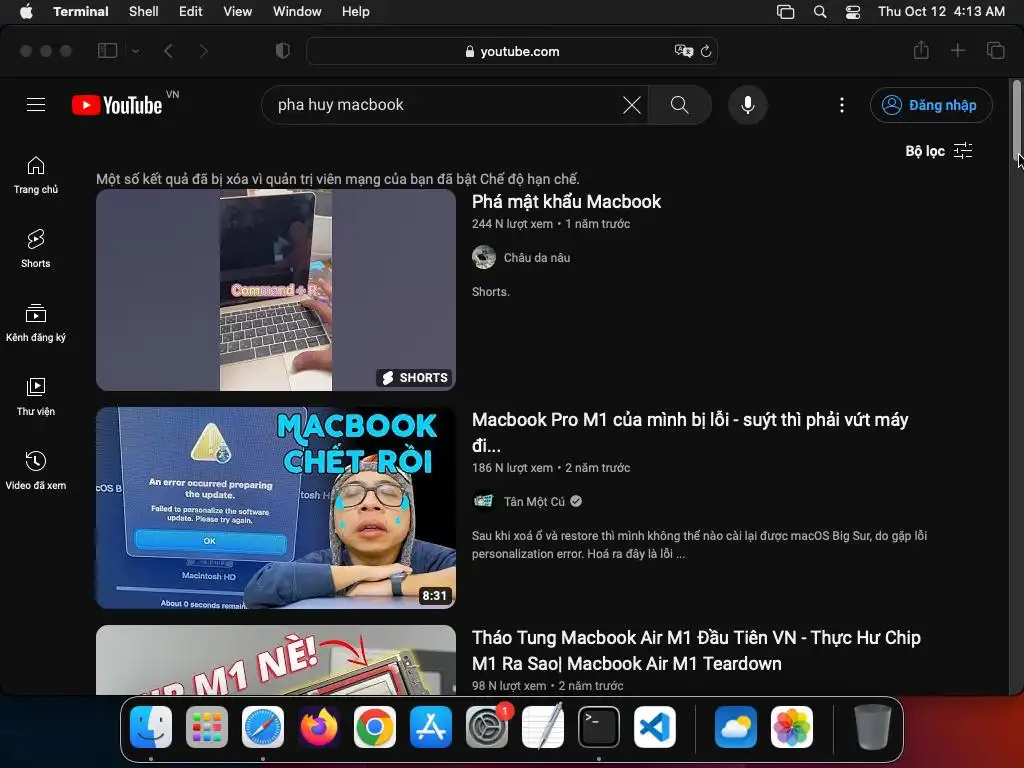Open Finder from the Dock

point(151,727)
